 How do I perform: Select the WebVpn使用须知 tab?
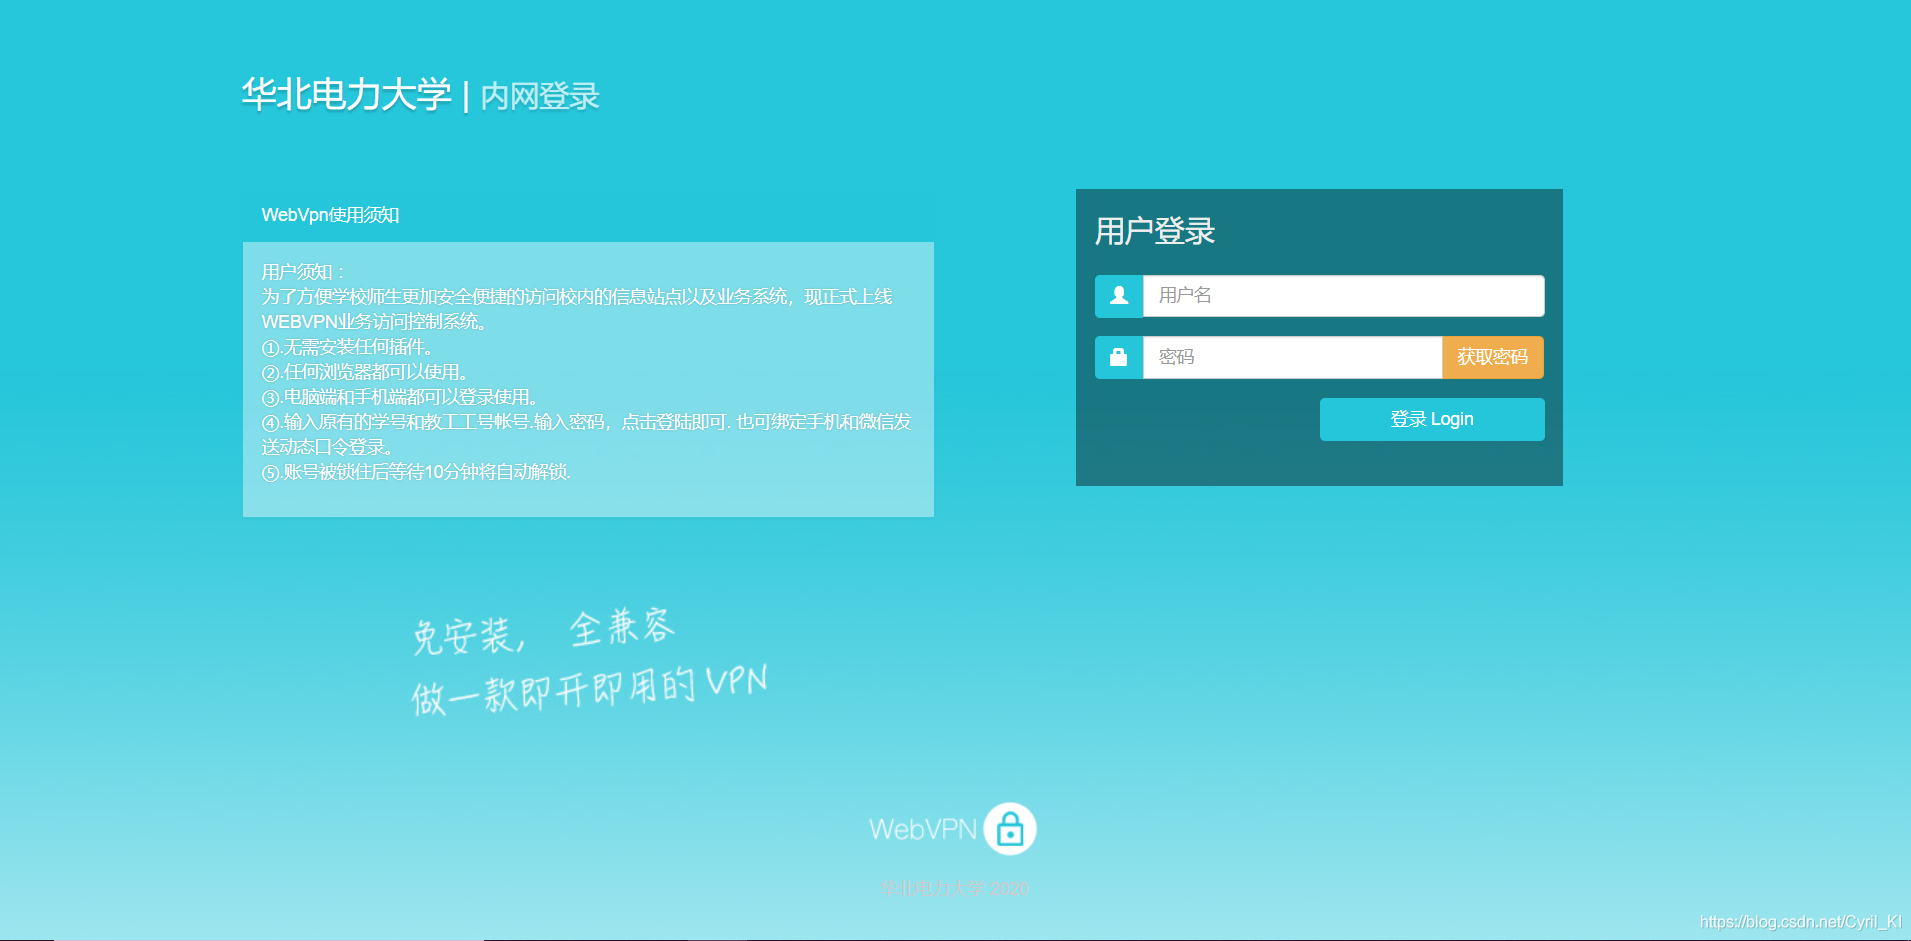click(331, 215)
